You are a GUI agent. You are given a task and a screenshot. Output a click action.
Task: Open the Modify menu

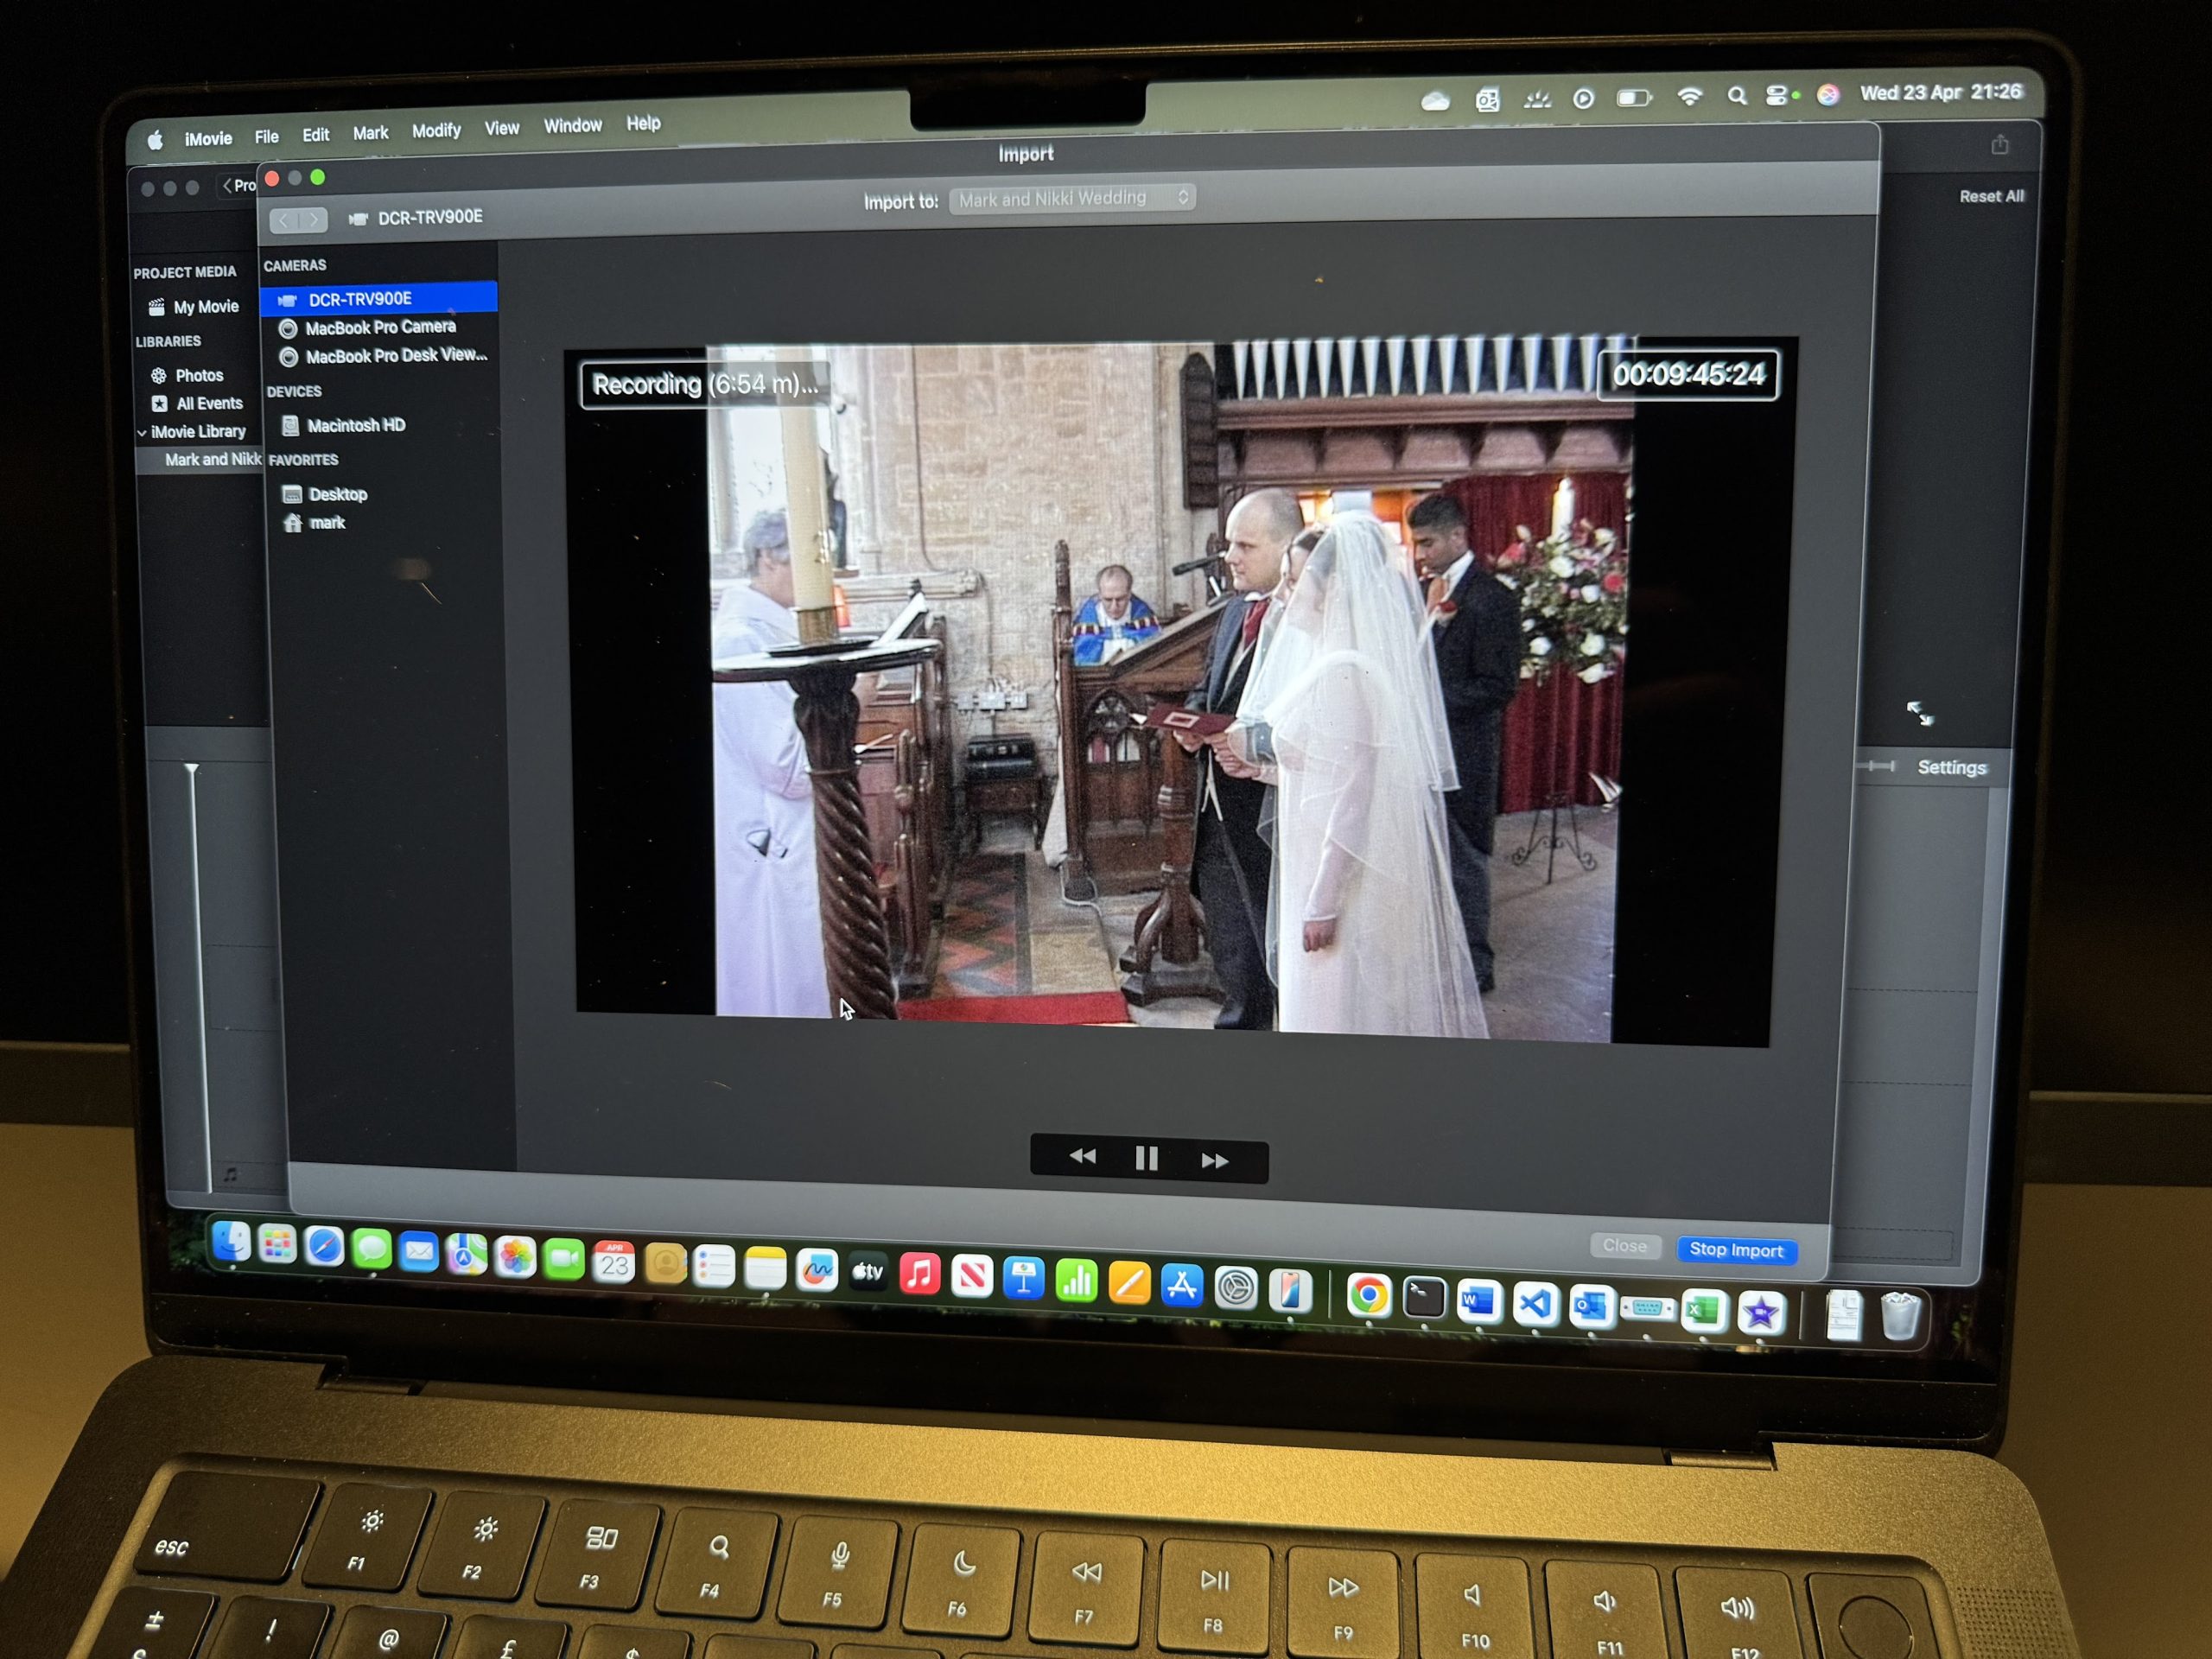tap(436, 129)
